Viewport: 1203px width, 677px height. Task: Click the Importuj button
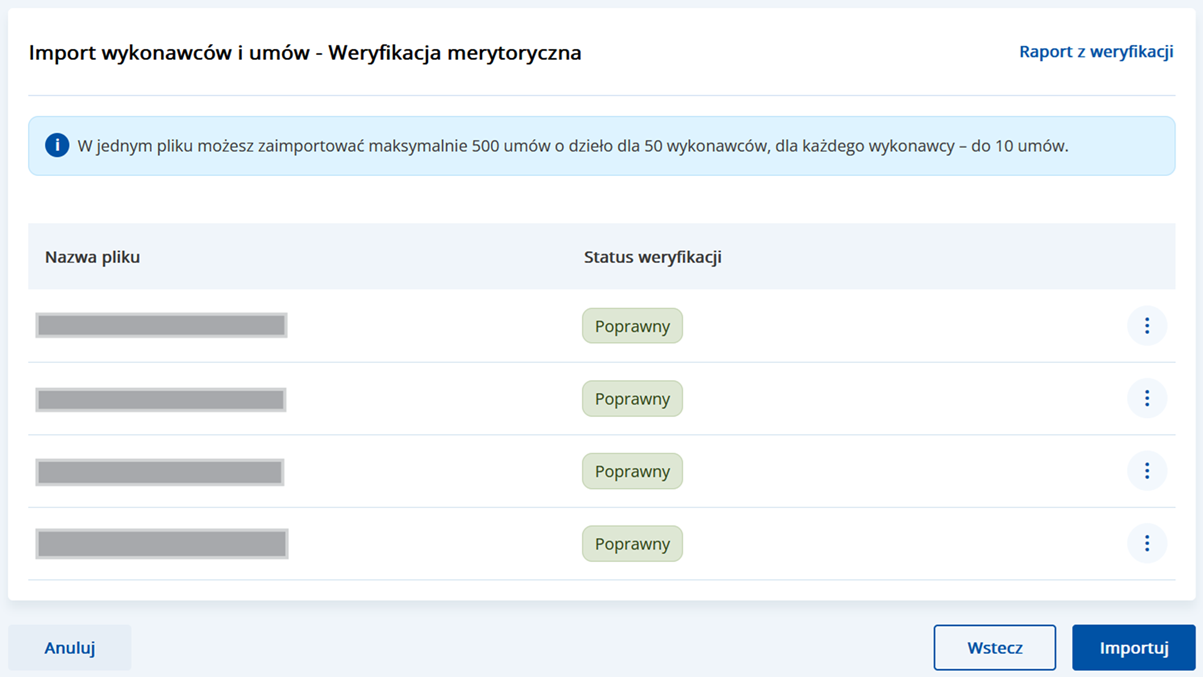coord(1133,648)
